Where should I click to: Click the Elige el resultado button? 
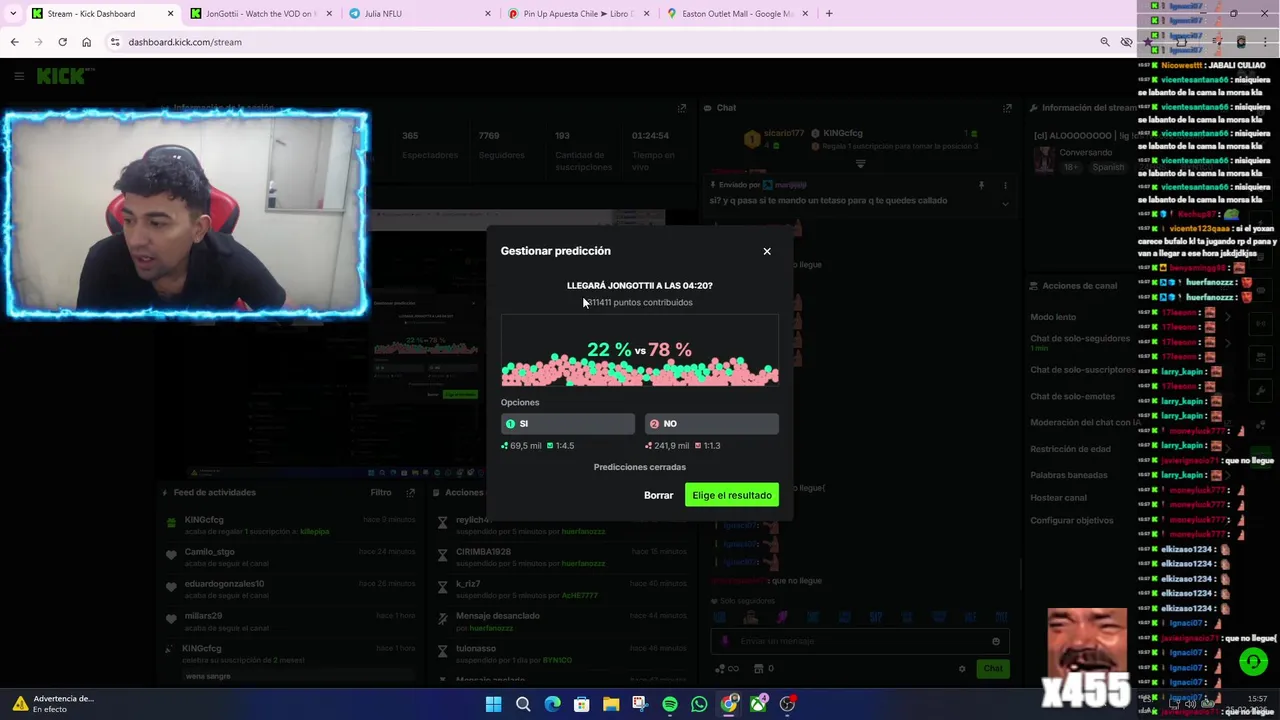(x=732, y=495)
